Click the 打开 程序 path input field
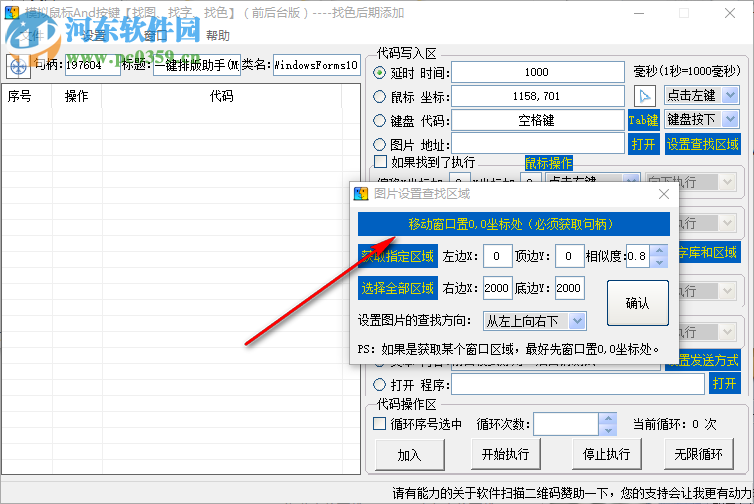The height and width of the screenshot is (504, 754). pyautogui.click(x=578, y=384)
